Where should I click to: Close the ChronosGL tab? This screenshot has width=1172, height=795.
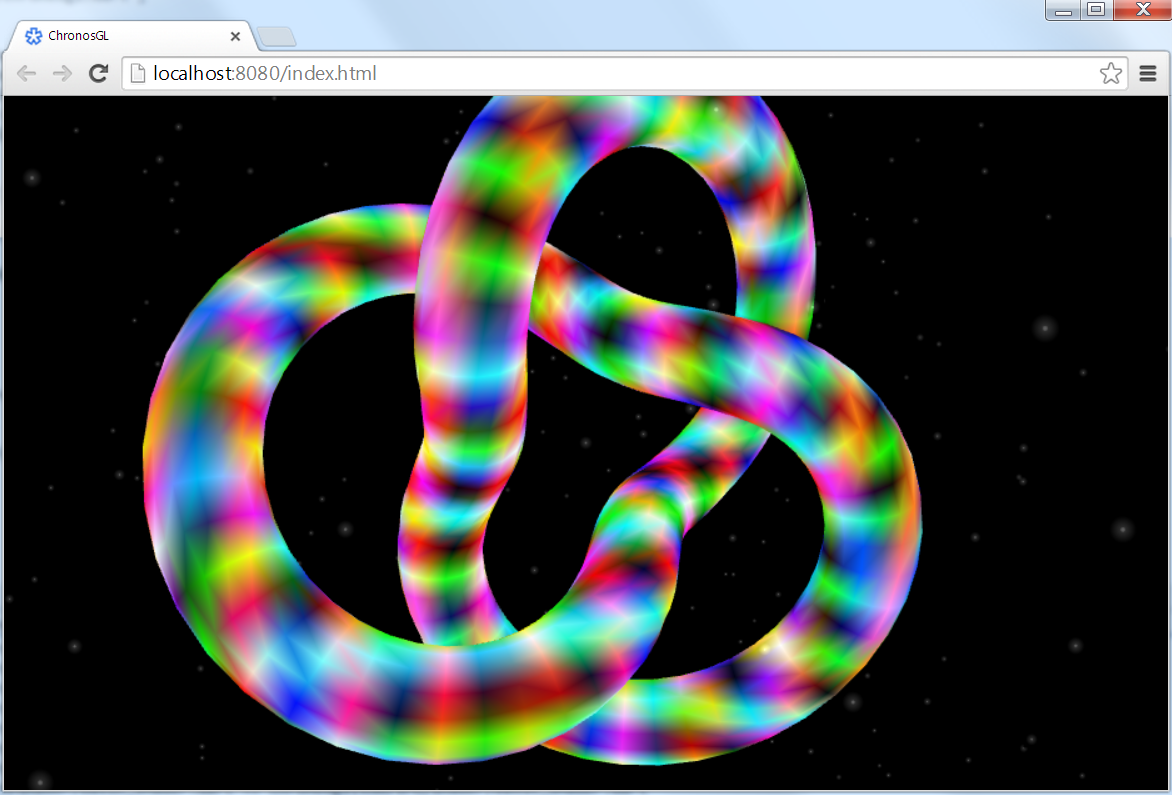235,36
